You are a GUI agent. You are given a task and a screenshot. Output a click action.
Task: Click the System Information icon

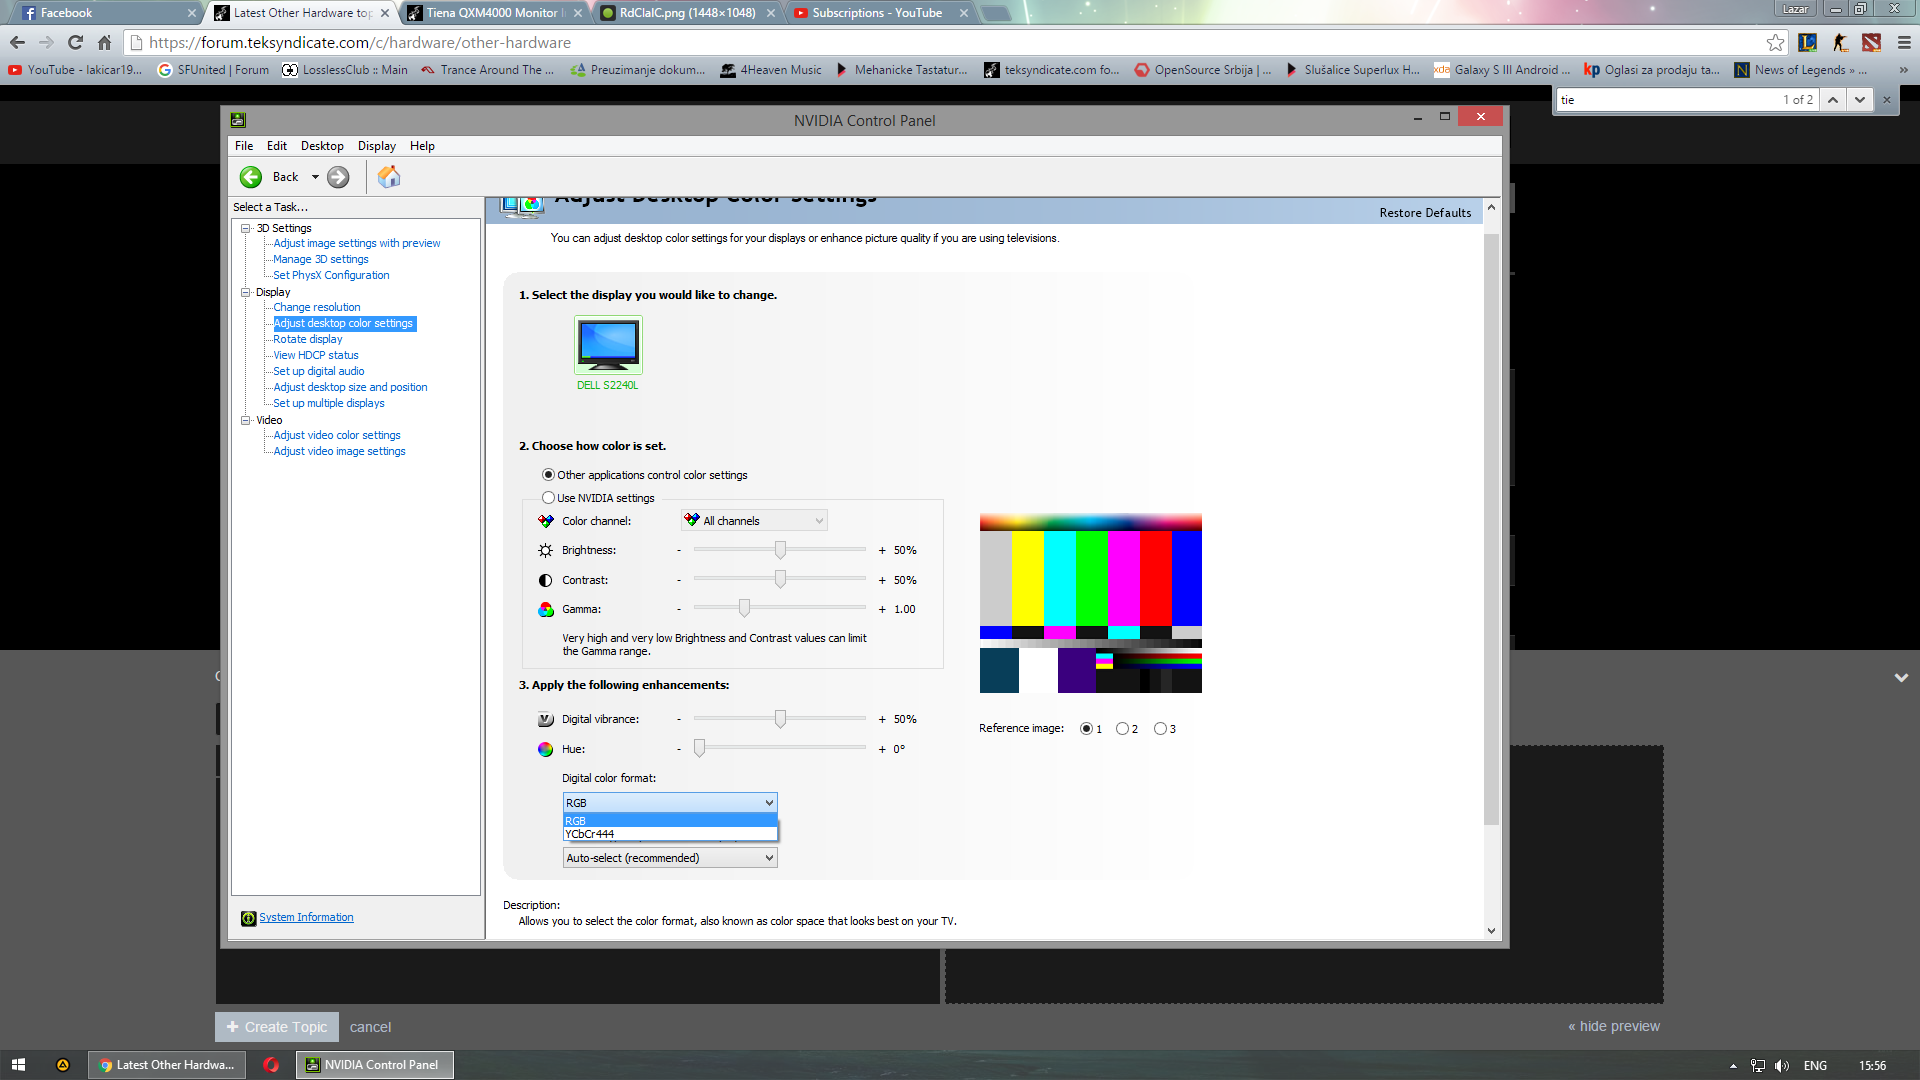click(248, 918)
